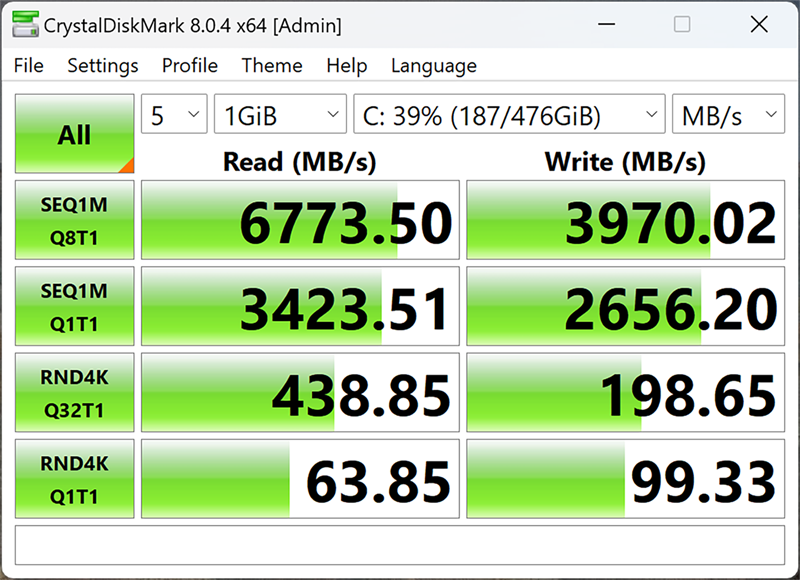The height and width of the screenshot is (580, 800).
Task: Minimize the CrystalDiskMark window
Action: click(x=606, y=24)
